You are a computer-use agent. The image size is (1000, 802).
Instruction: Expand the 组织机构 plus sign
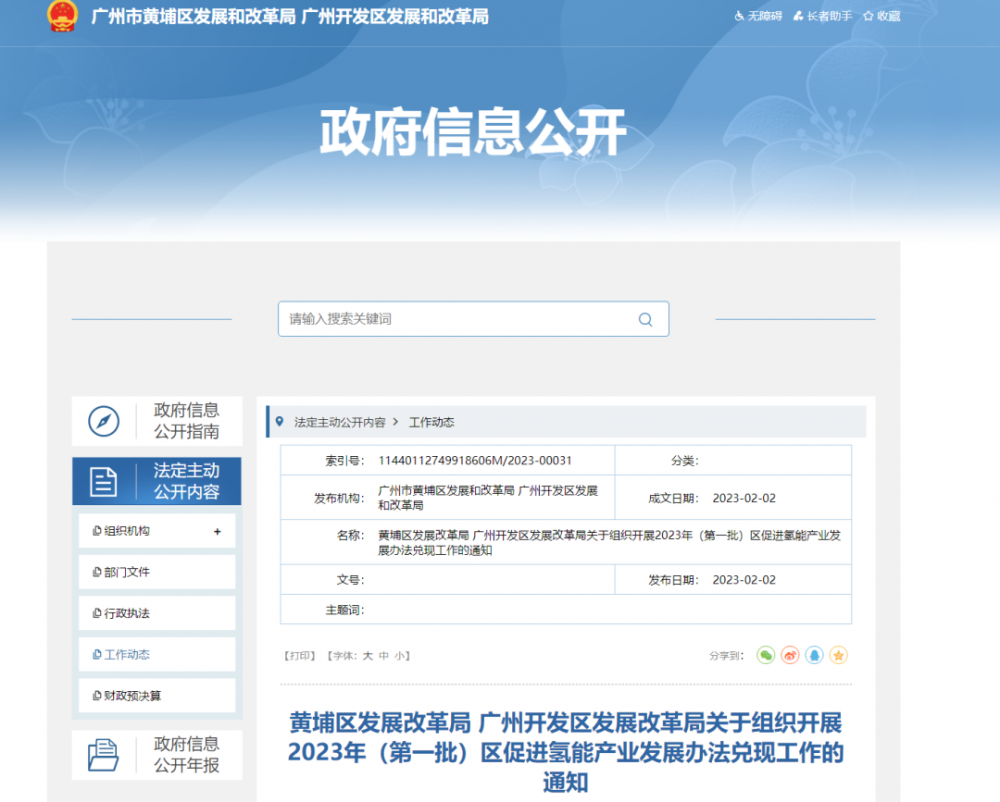coord(217,532)
